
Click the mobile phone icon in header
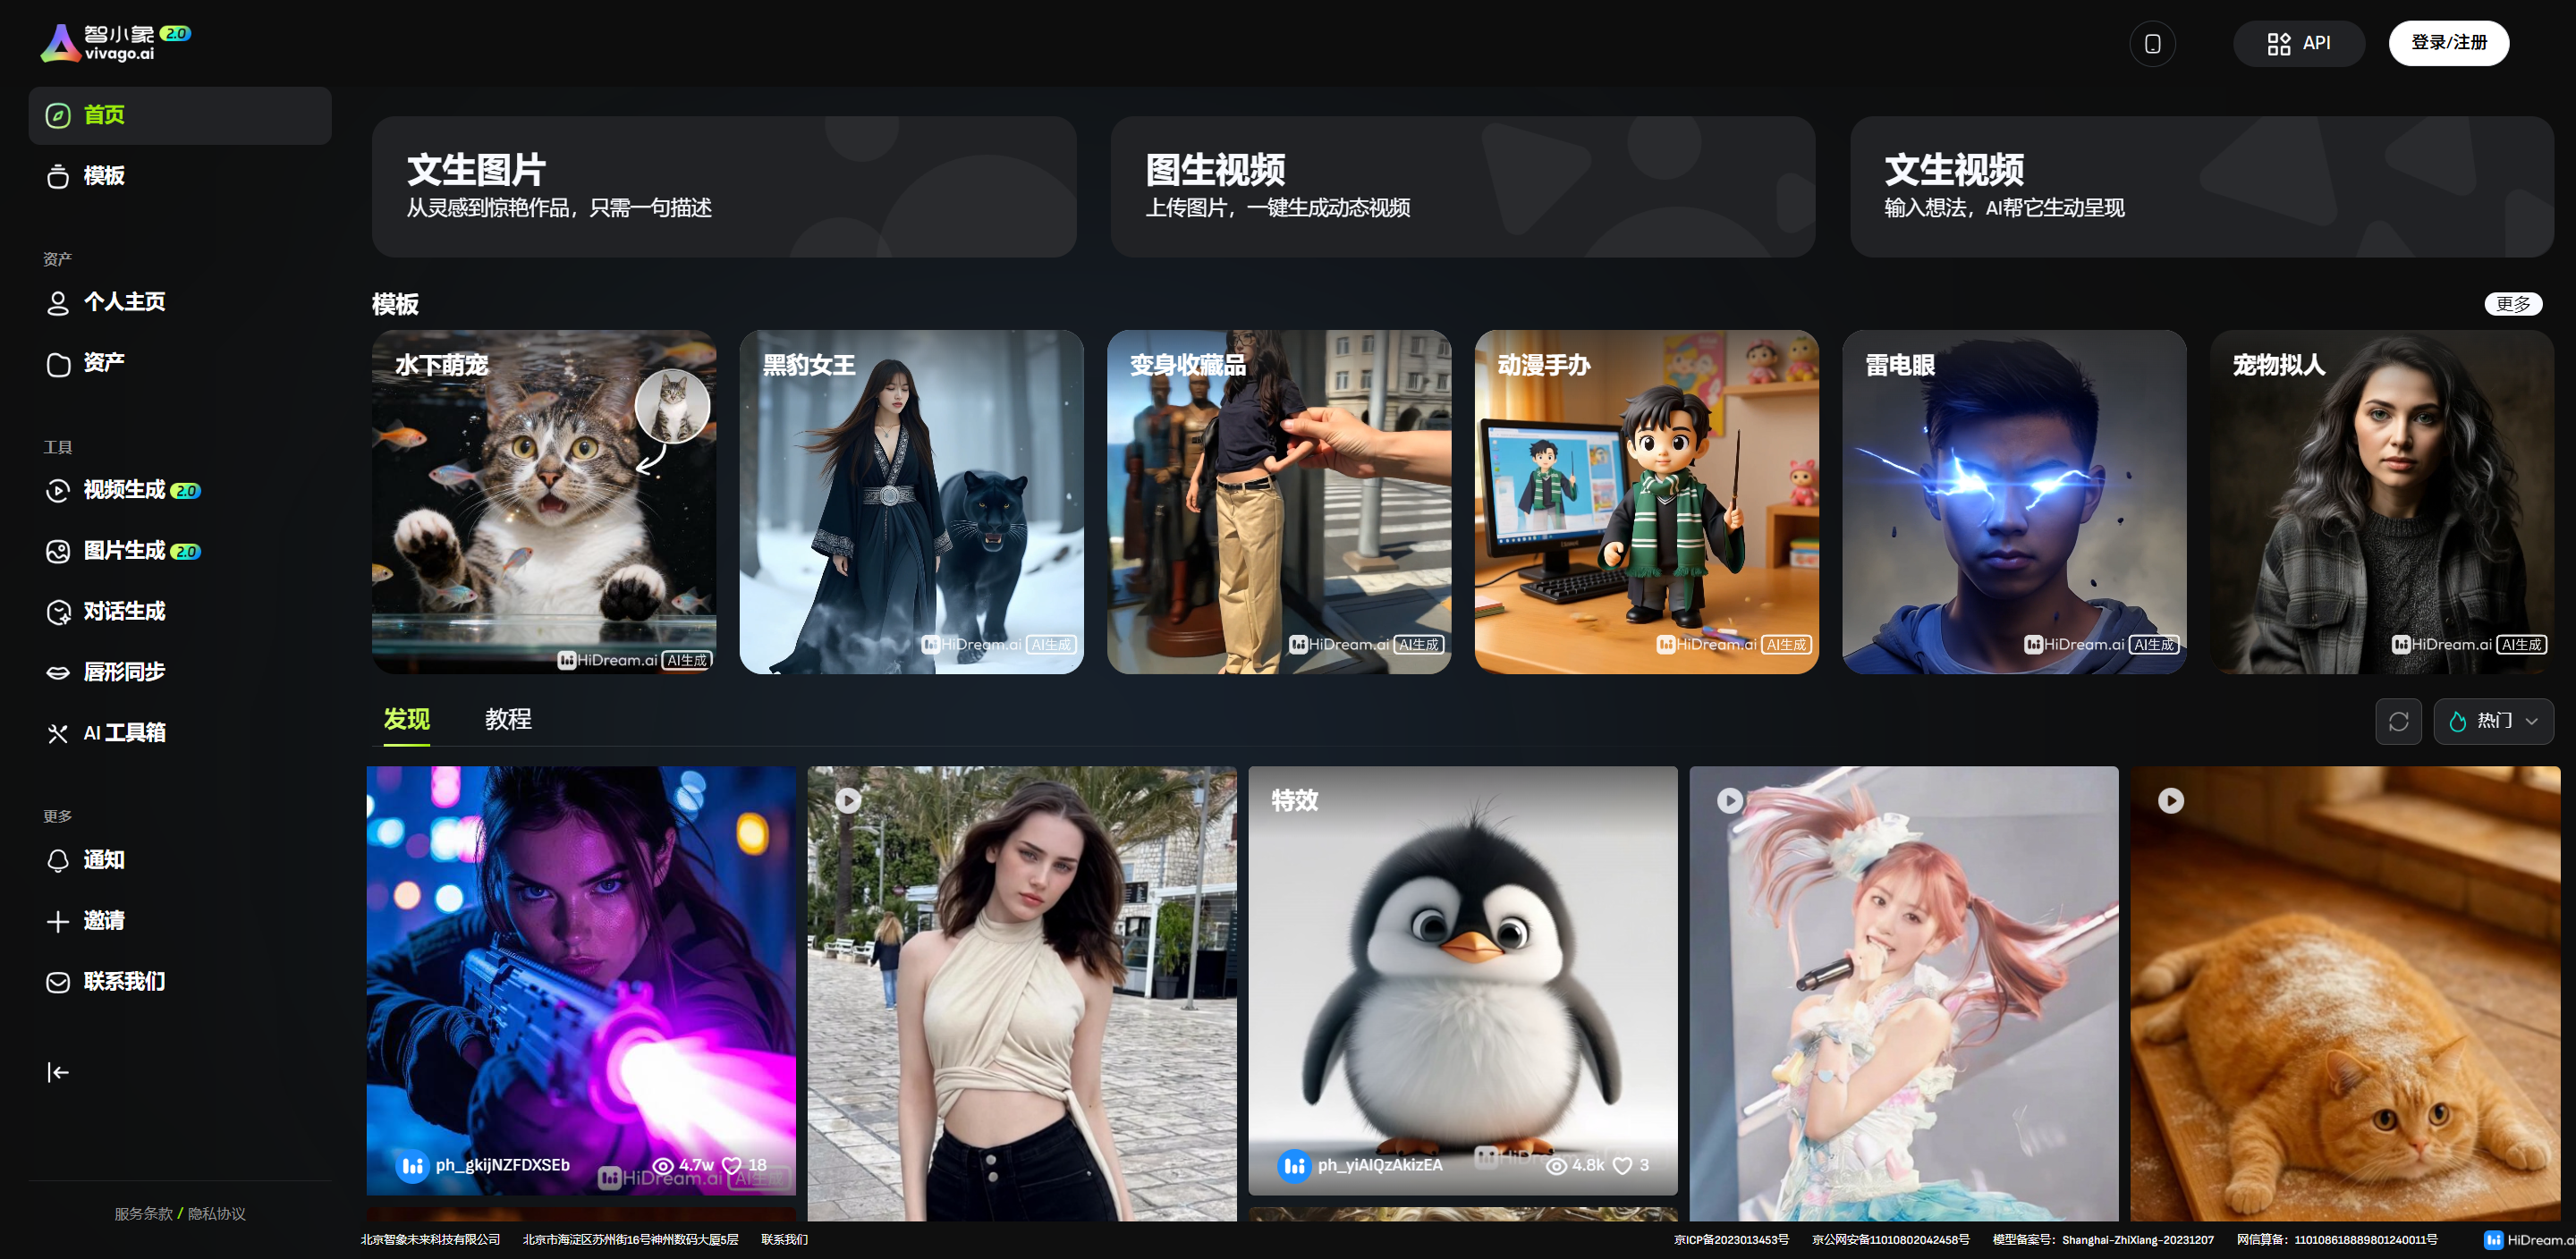(2152, 44)
